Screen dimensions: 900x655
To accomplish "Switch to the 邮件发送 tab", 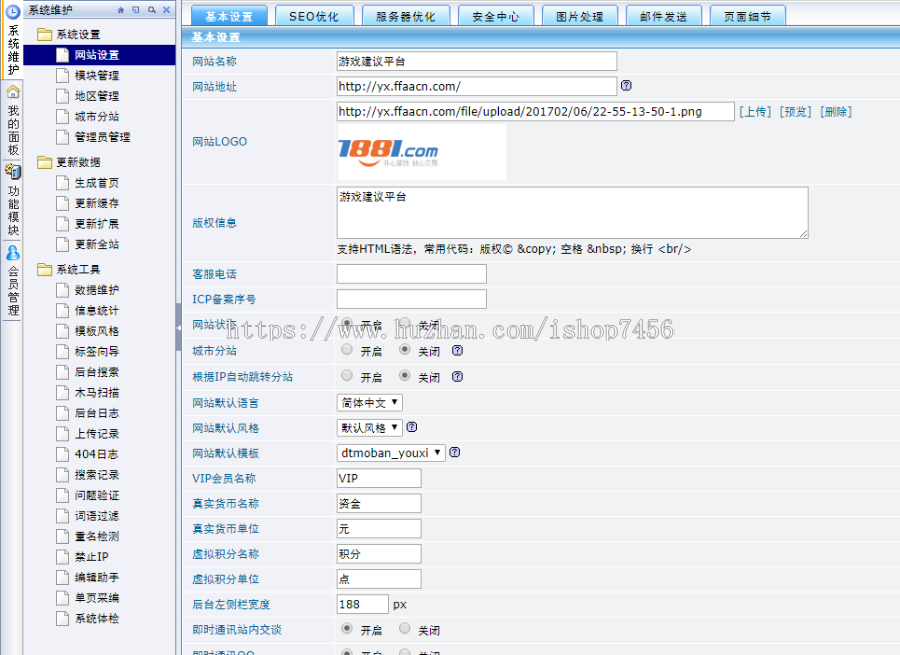I will 664,16.
